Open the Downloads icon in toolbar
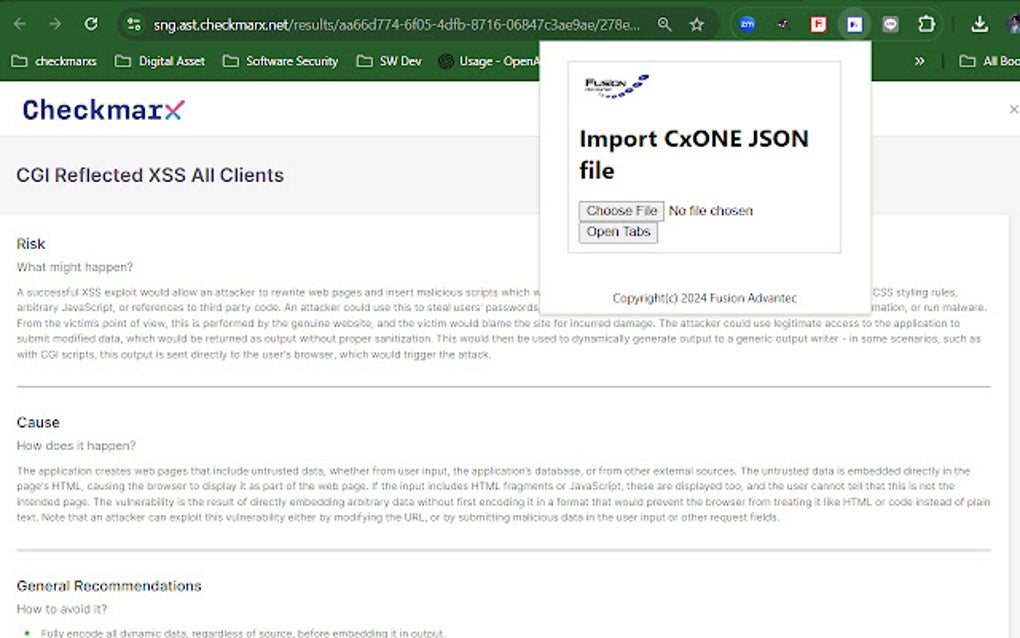This screenshot has width=1020, height=638. coord(980,23)
